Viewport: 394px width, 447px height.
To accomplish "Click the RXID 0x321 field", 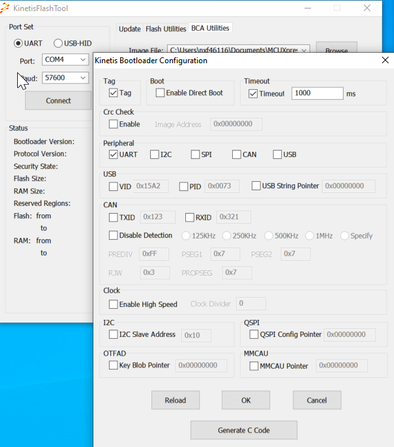I will 233,217.
